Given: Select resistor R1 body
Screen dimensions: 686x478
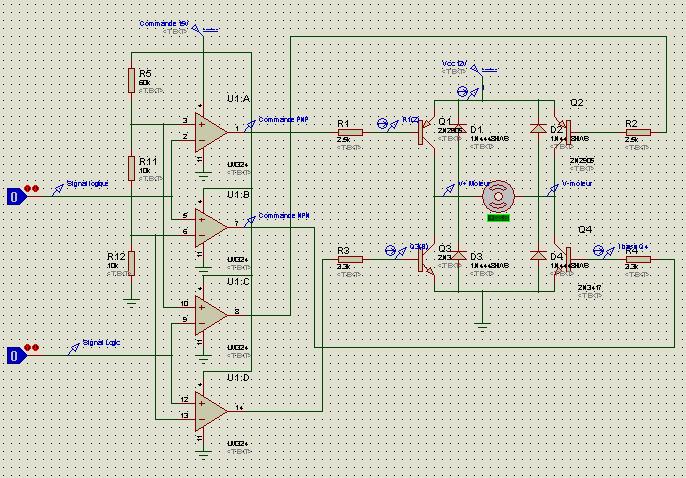Looking at the screenshot, I should (350, 132).
